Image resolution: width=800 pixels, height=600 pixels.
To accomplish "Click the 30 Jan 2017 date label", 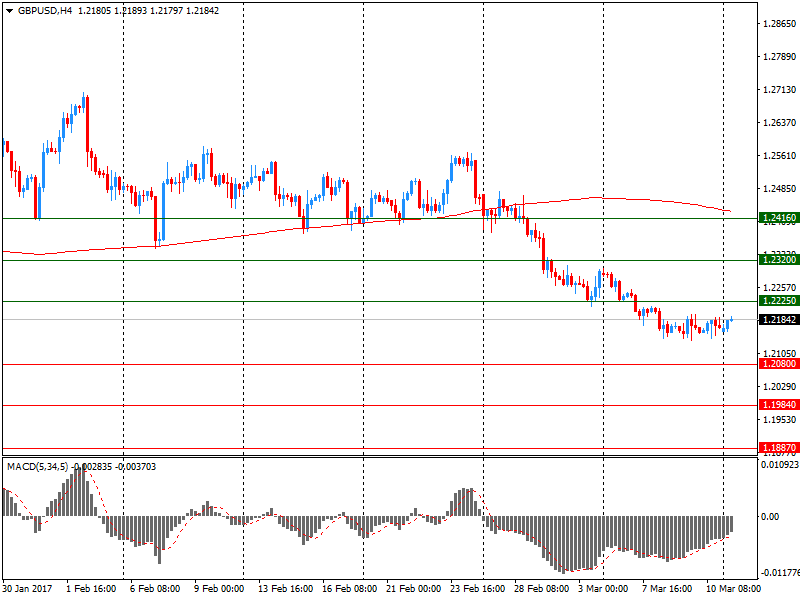I will (x=27, y=589).
